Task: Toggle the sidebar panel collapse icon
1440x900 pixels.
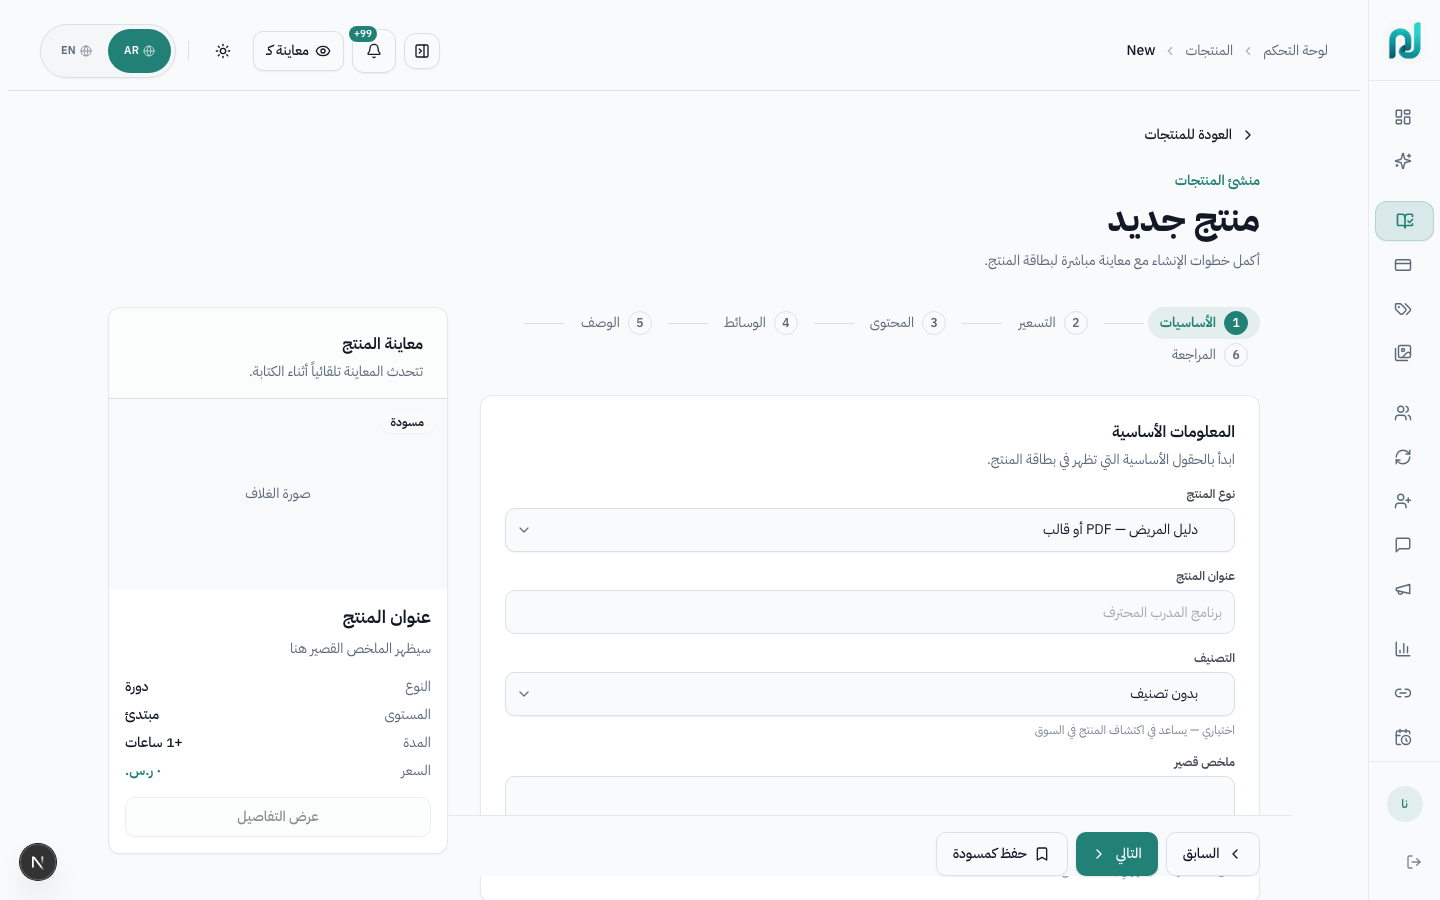Action: coord(422,51)
